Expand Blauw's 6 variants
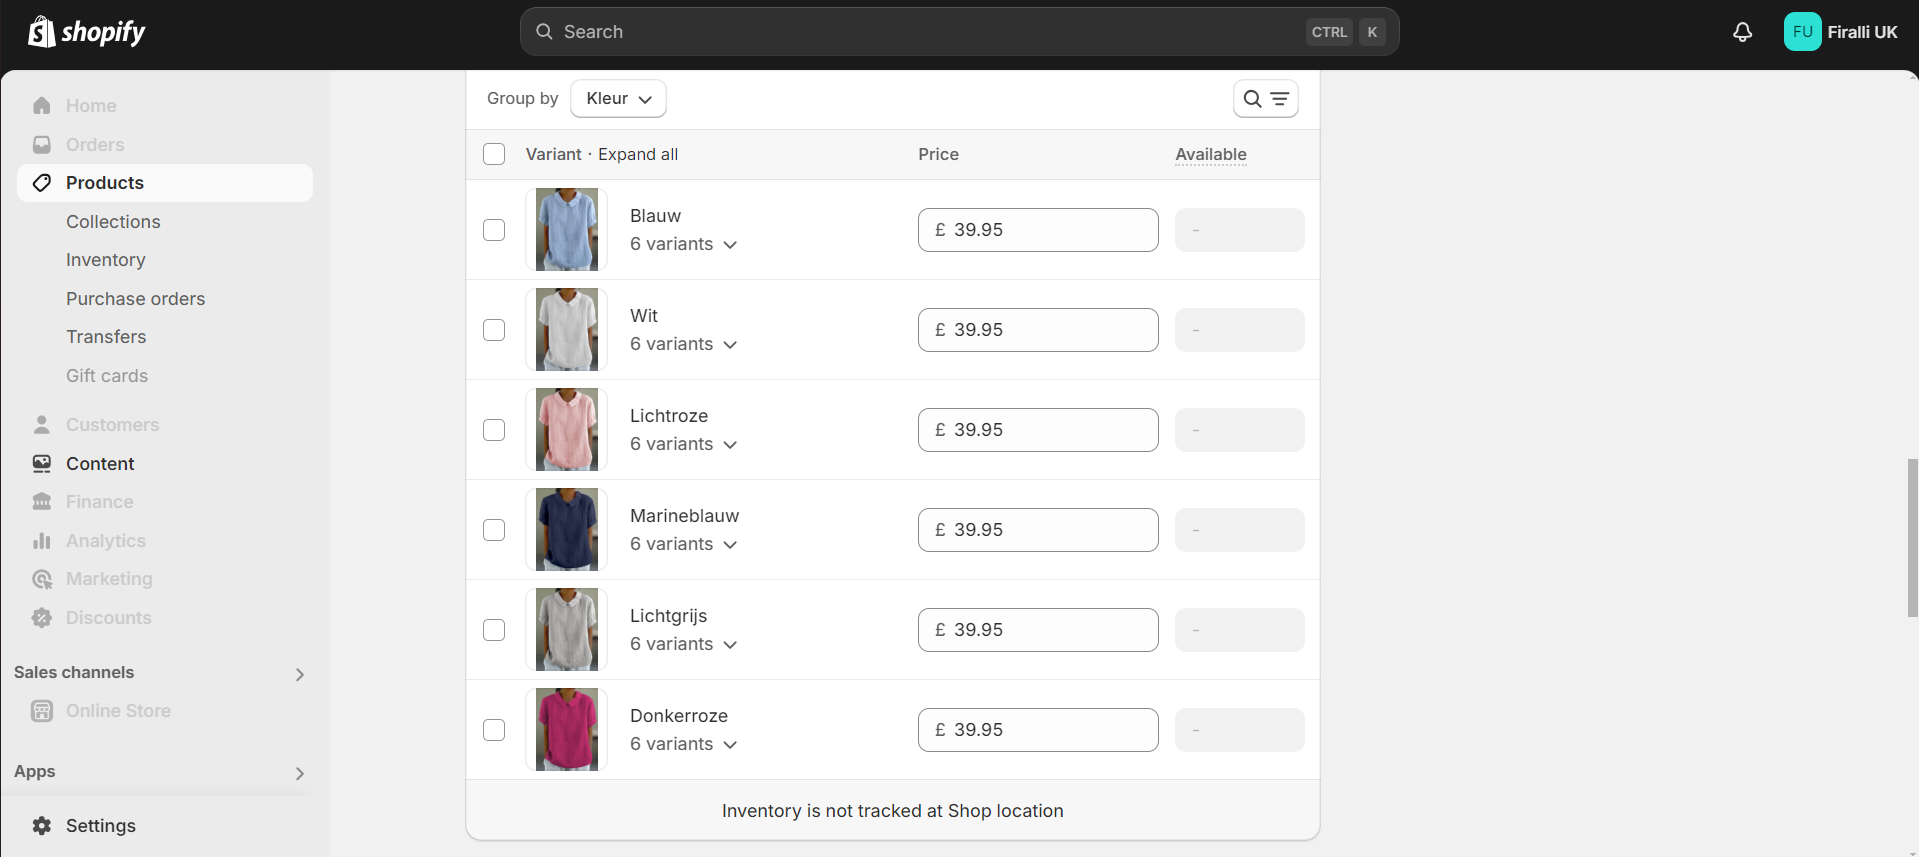1919x857 pixels. [684, 244]
